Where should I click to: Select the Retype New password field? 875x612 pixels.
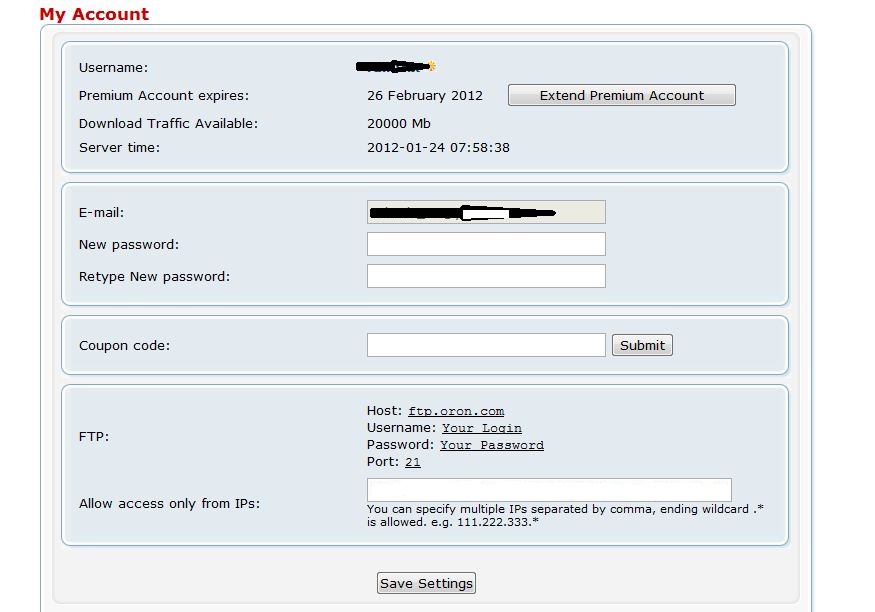point(486,276)
